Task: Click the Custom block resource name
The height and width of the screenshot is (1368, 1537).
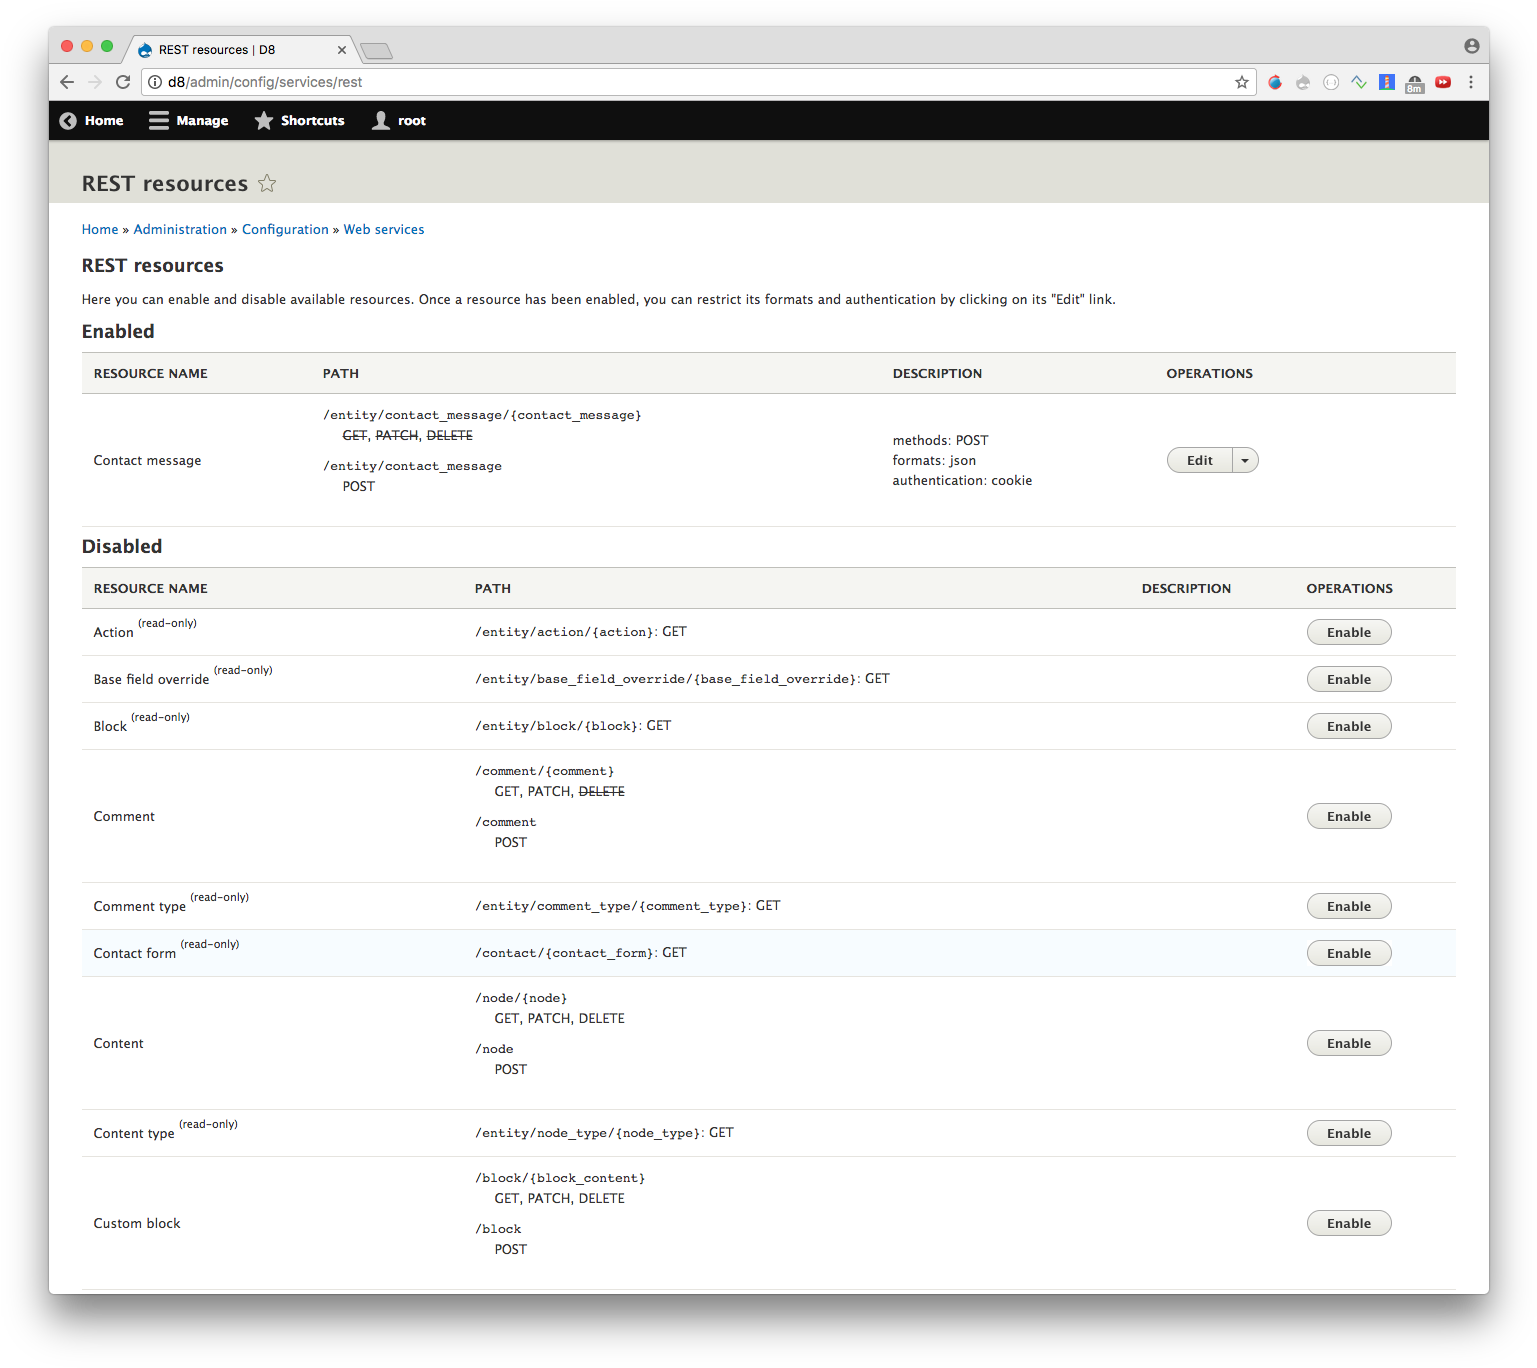Action: (x=137, y=1223)
